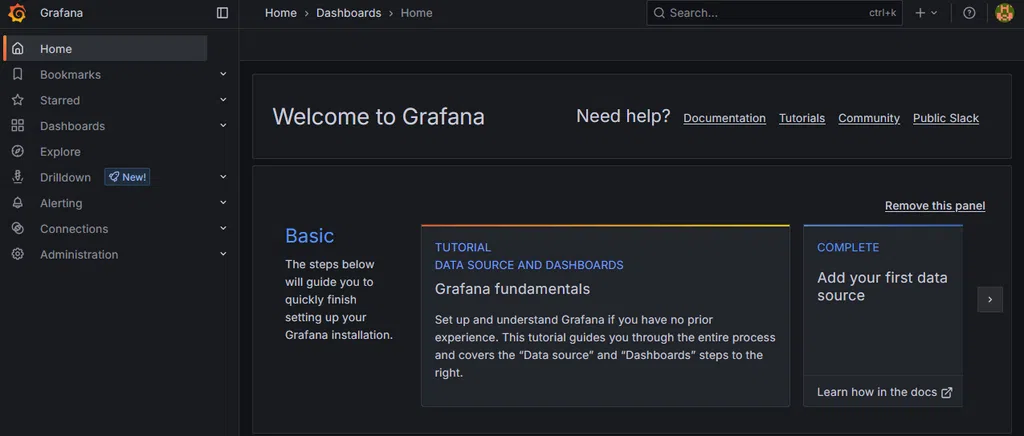Viewport: 1024px width, 436px height.
Task: Open the Grafana fundamentals tutorial card
Action: click(x=605, y=316)
